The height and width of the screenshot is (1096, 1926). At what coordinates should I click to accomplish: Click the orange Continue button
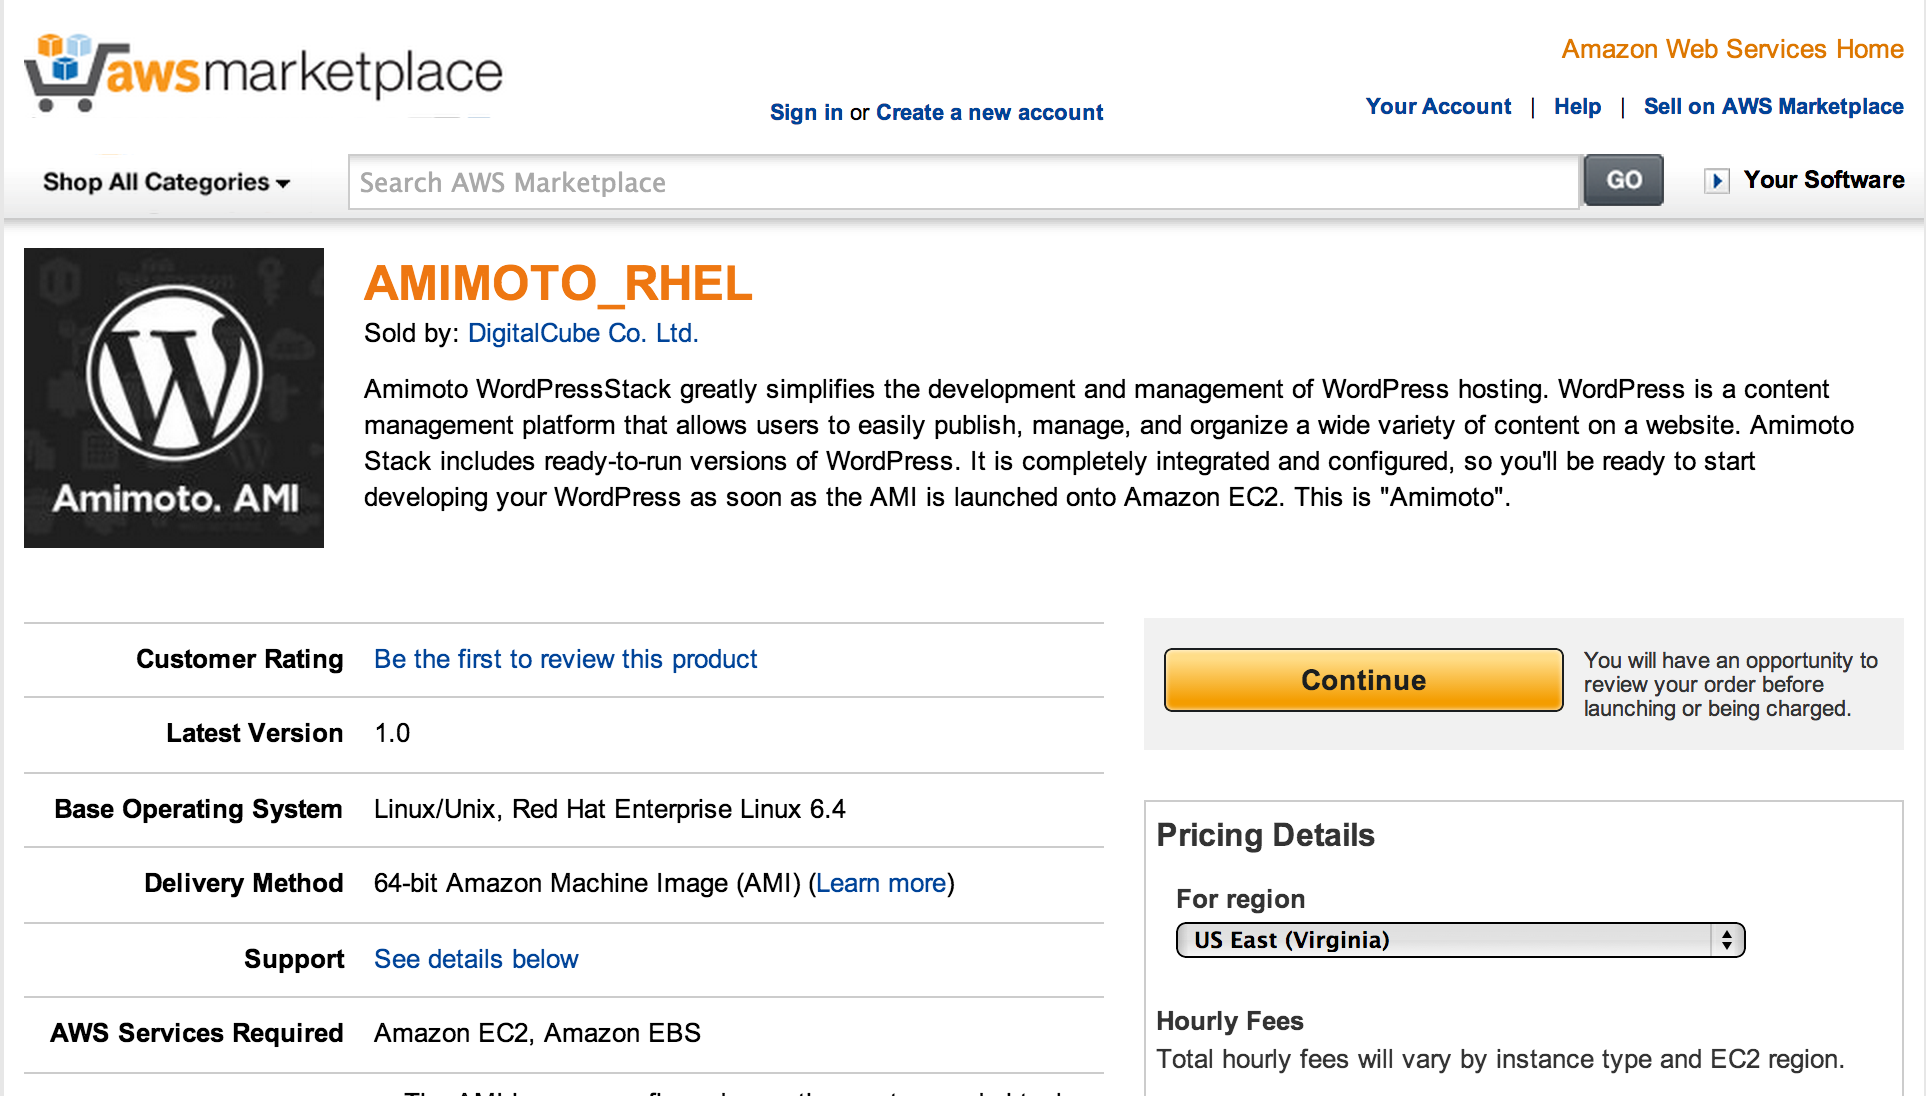coord(1364,680)
